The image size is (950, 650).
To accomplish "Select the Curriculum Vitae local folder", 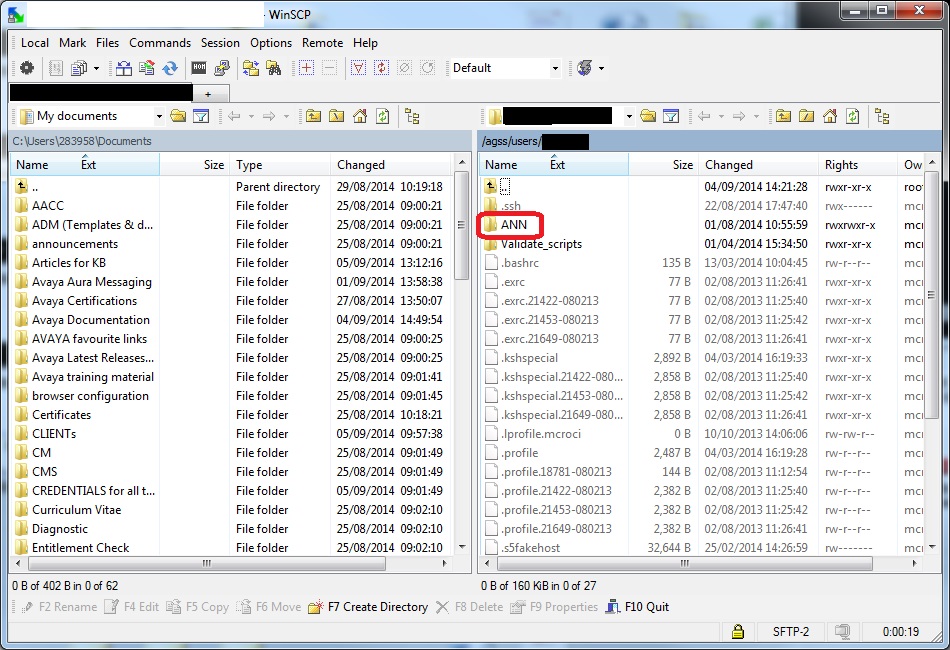I will coord(76,510).
